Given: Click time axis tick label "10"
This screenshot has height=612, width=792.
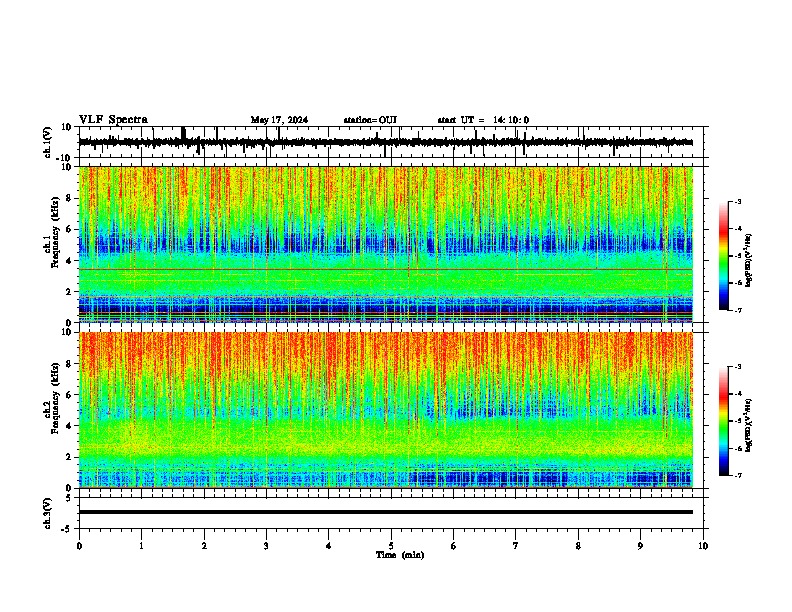Looking at the screenshot, I should click(703, 546).
